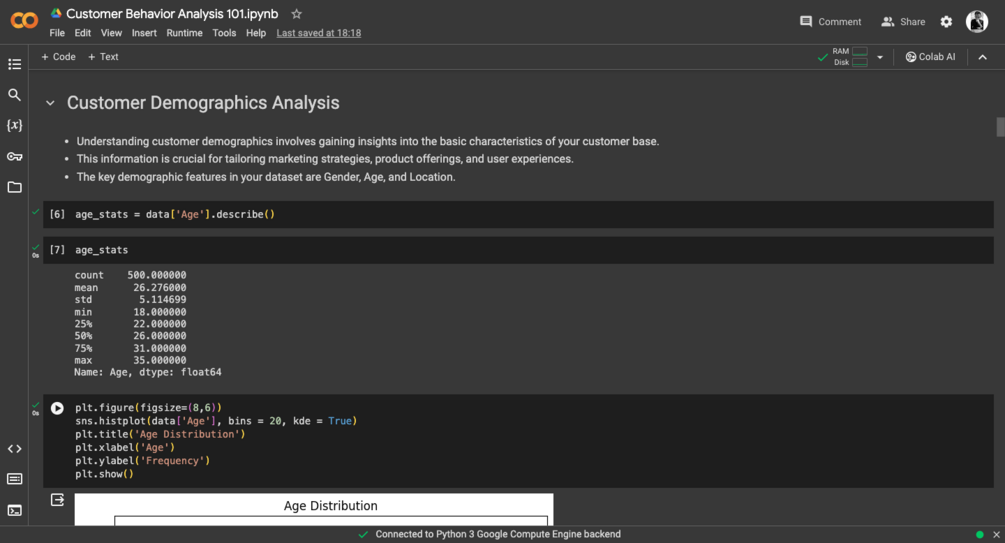The image size is (1005, 543).
Task: Star the notebook title
Action: pos(296,14)
